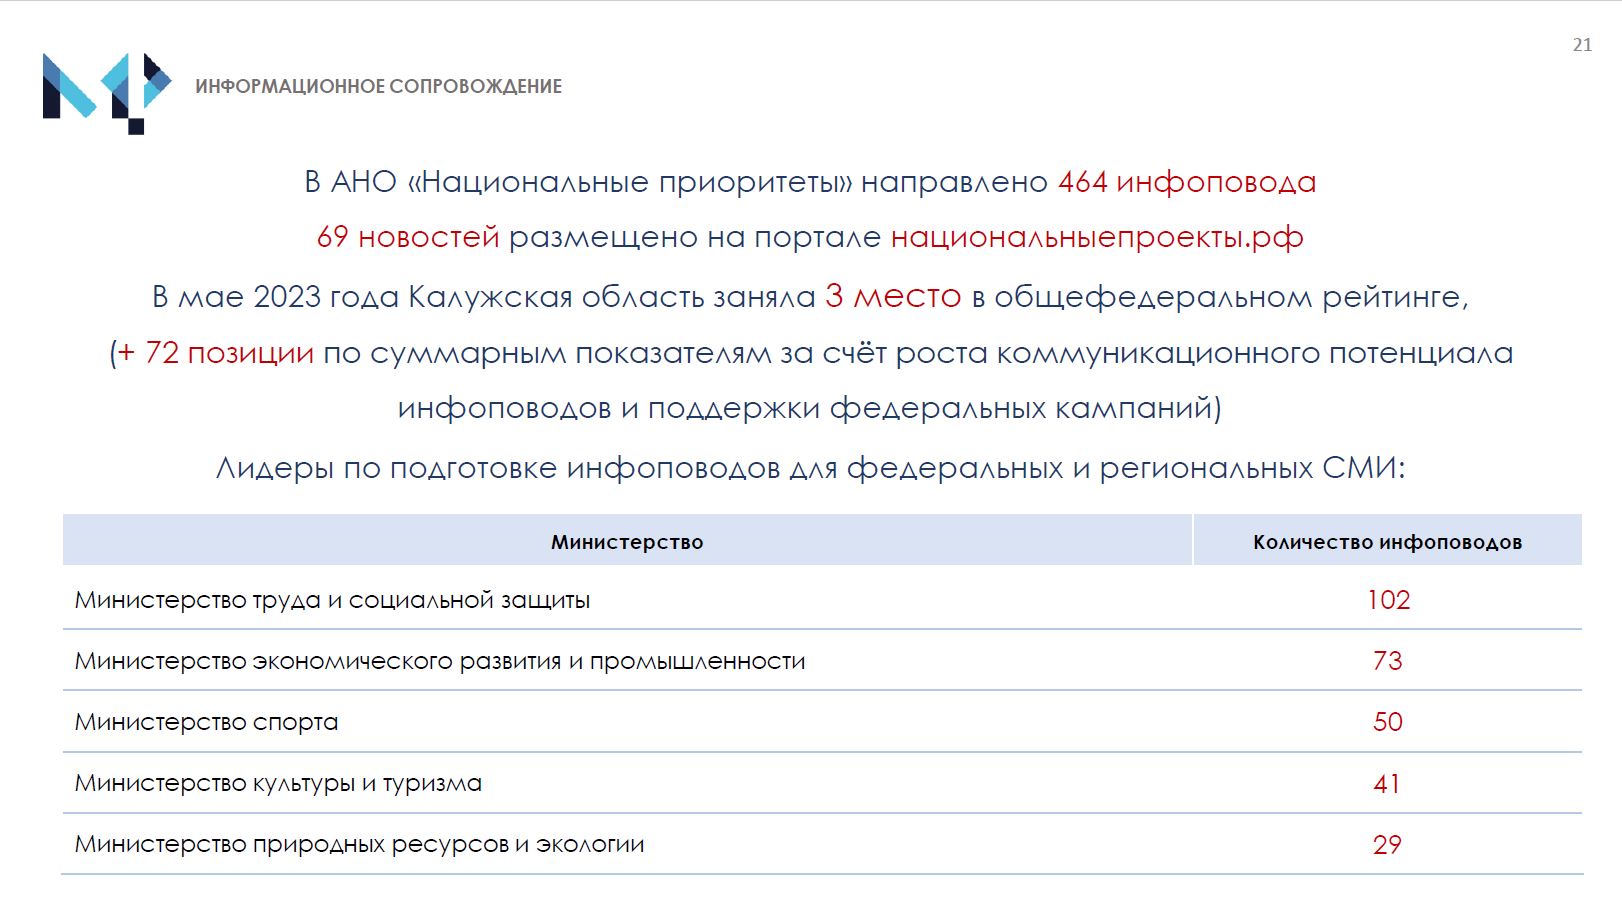Select the heading 'ИНФОРМАЦИОННОЕ СОПРОВОЖДЕНИЕ'
The image size is (1622, 912).
[x=378, y=87]
